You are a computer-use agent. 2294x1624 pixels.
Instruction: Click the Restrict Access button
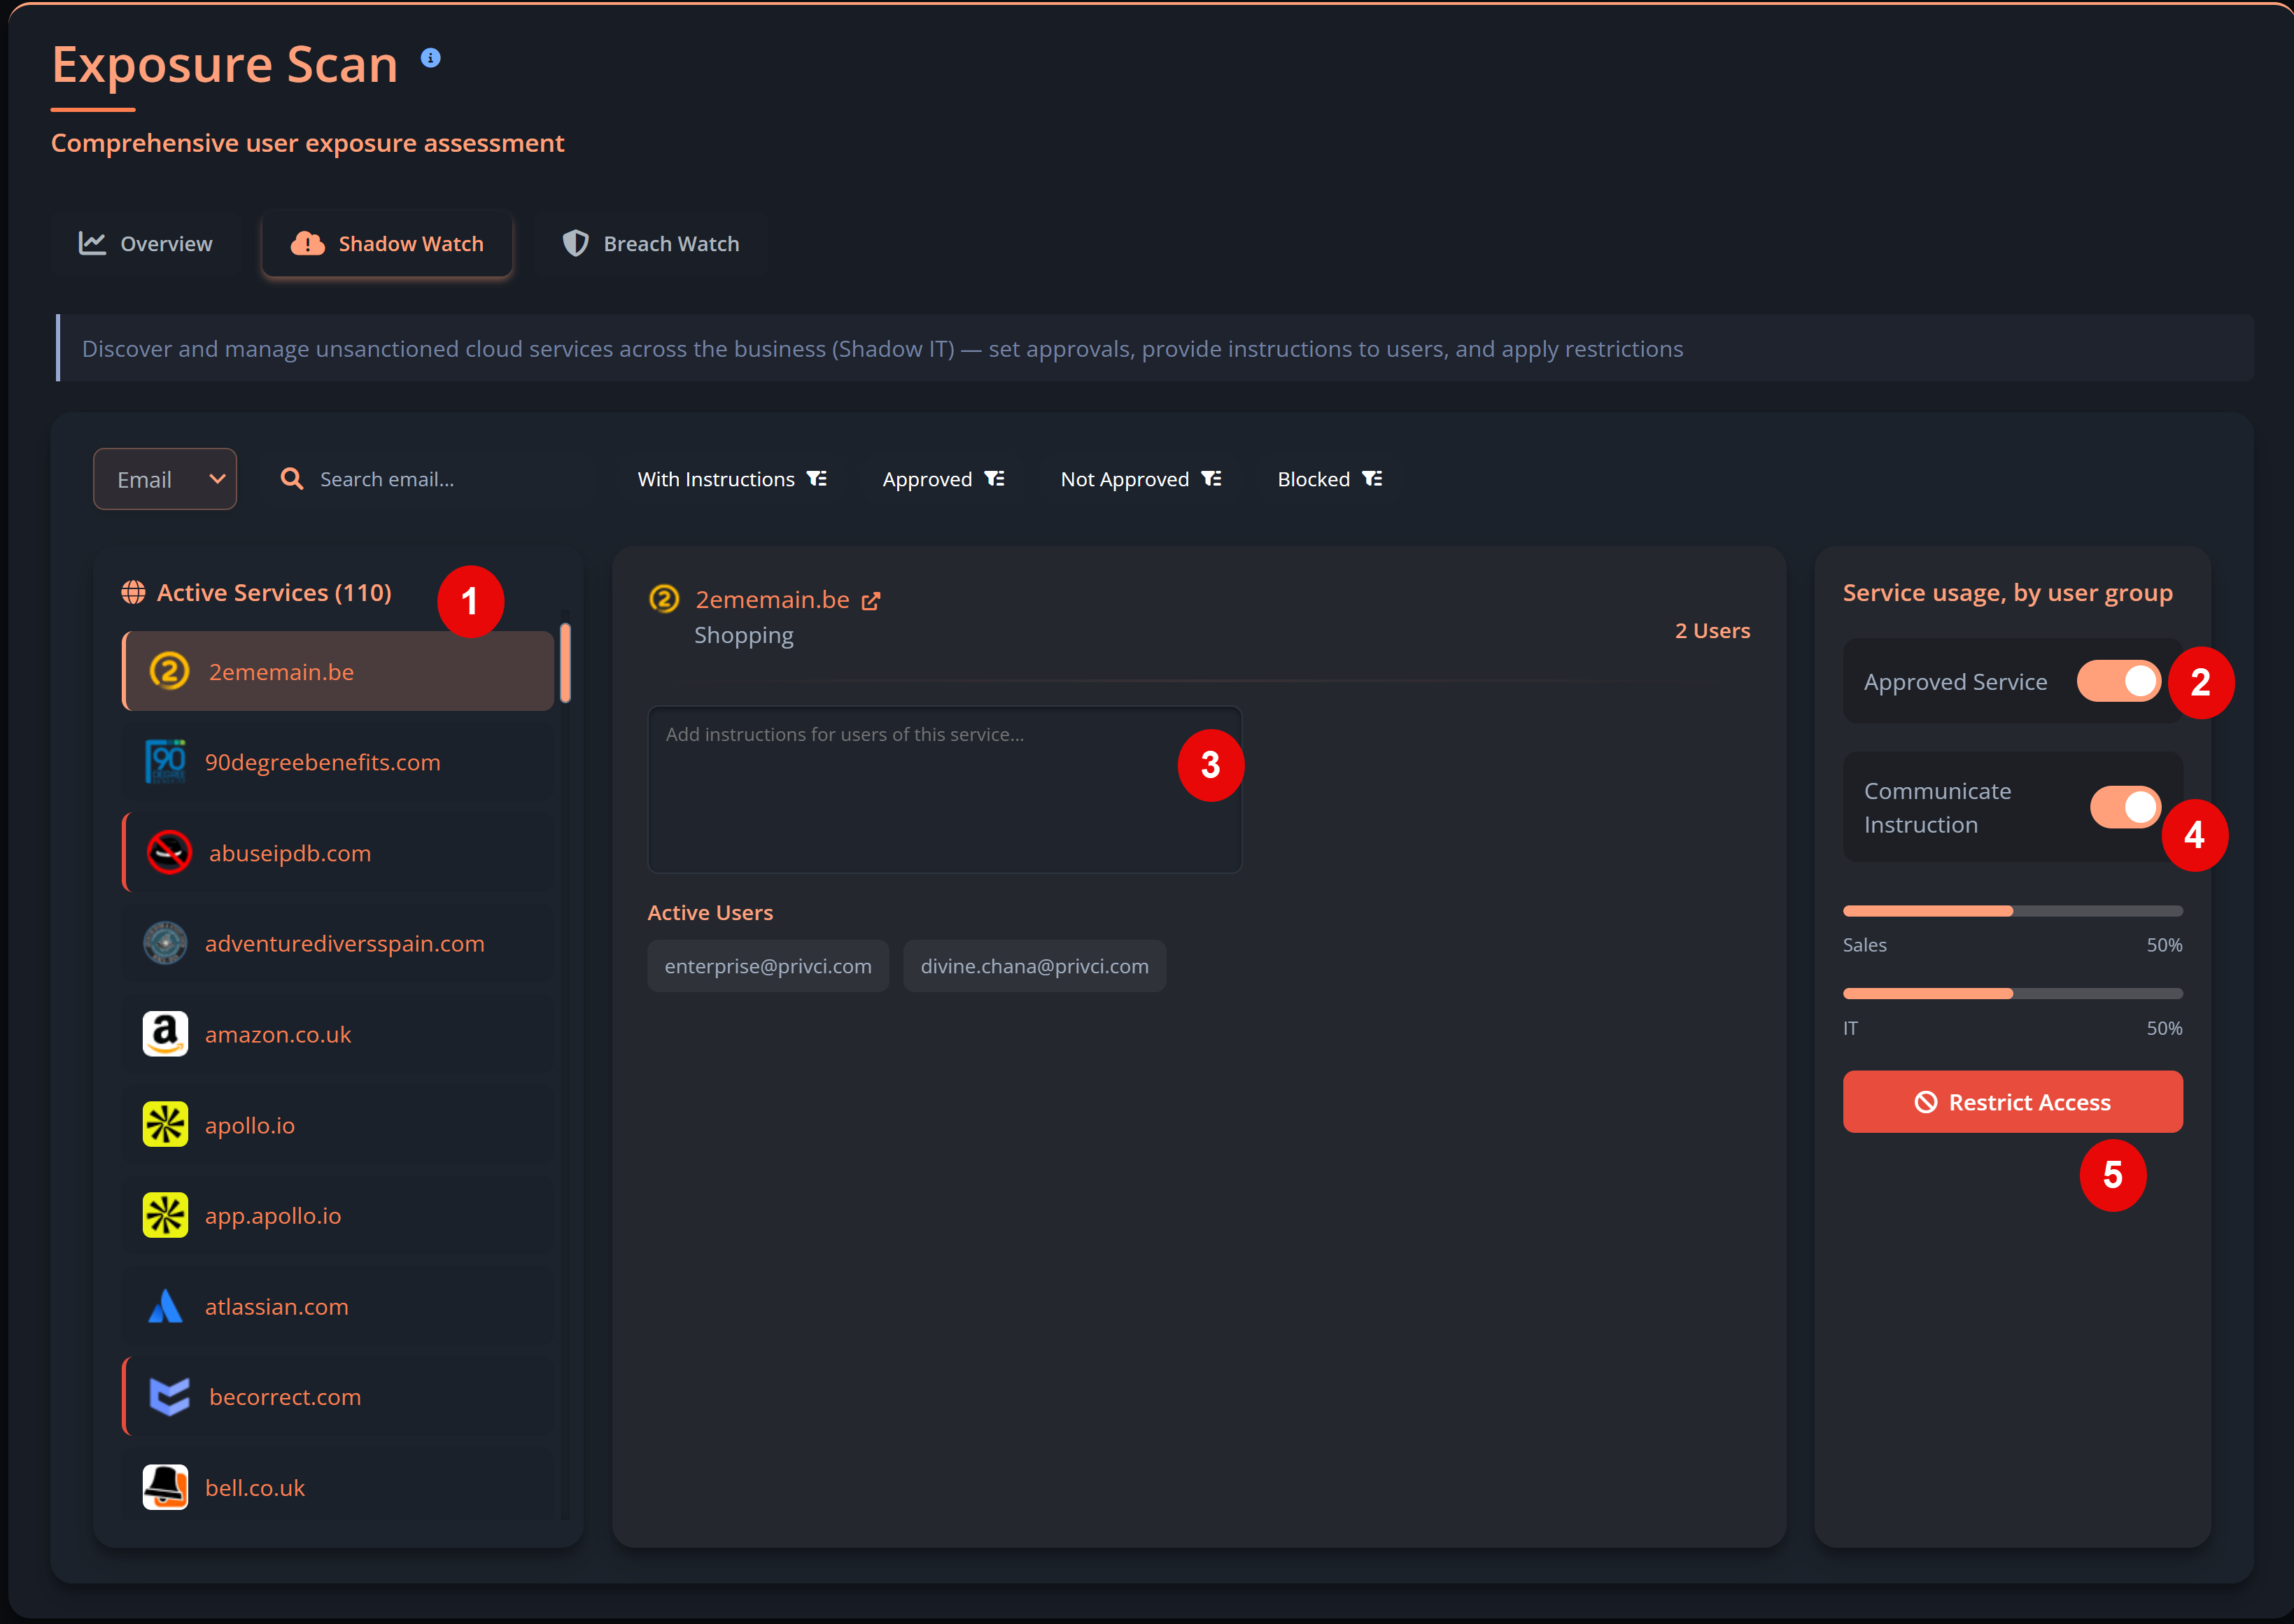tap(2012, 1102)
